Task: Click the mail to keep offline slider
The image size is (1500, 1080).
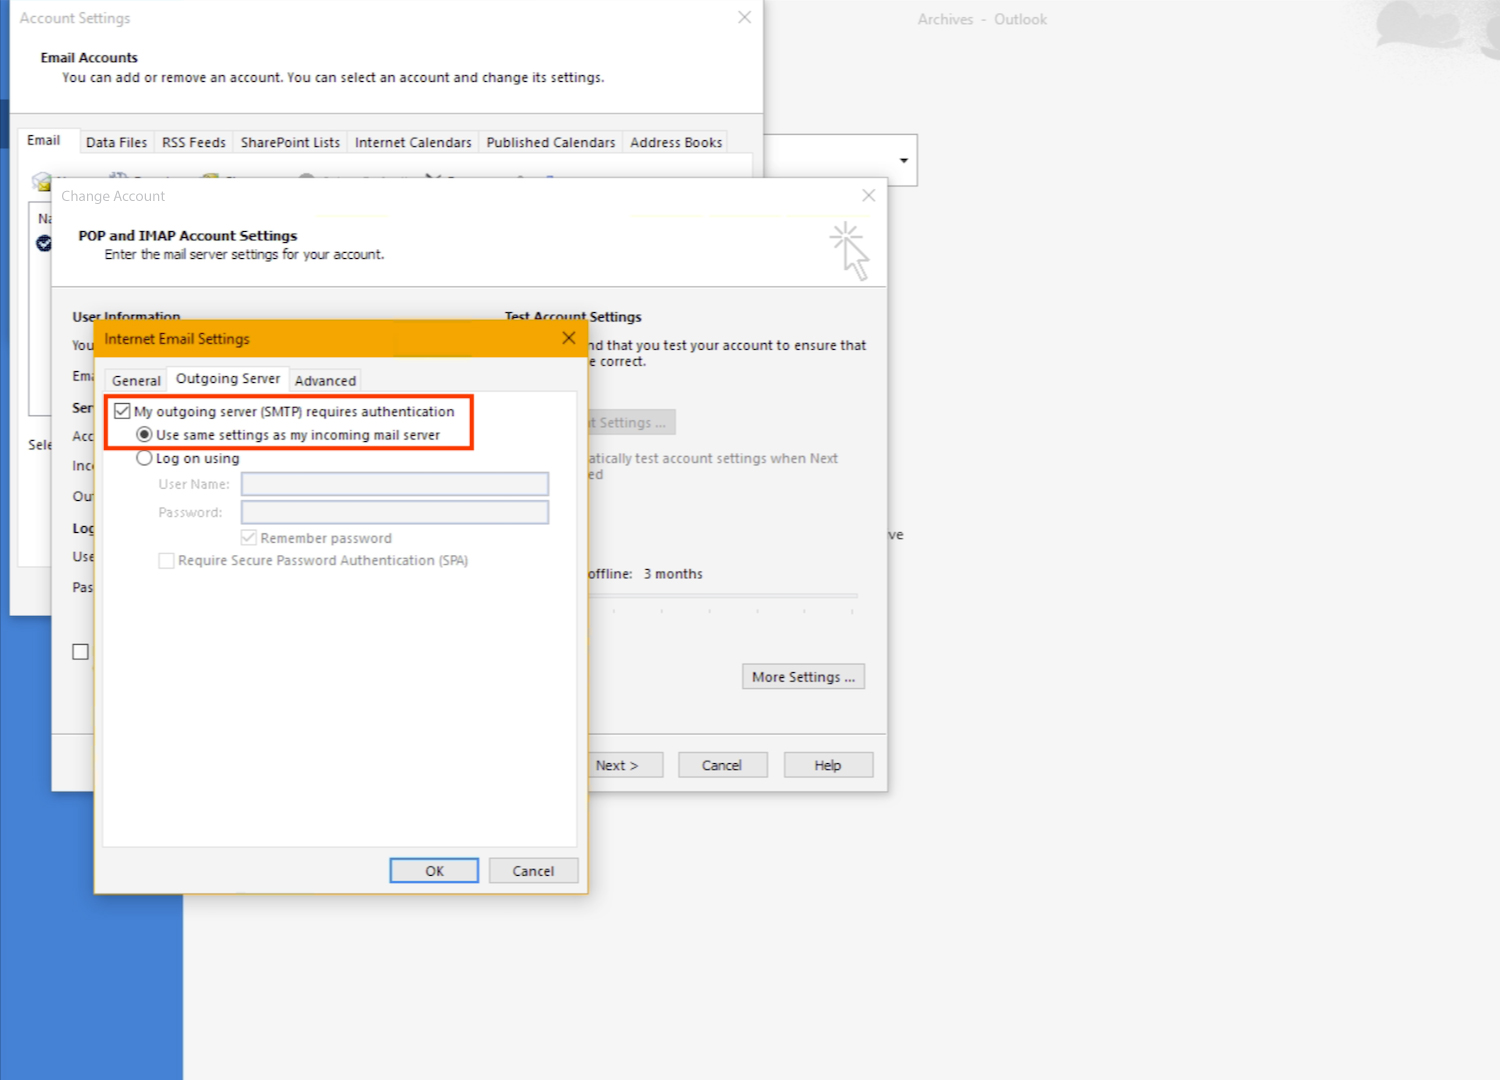Action: point(722,596)
